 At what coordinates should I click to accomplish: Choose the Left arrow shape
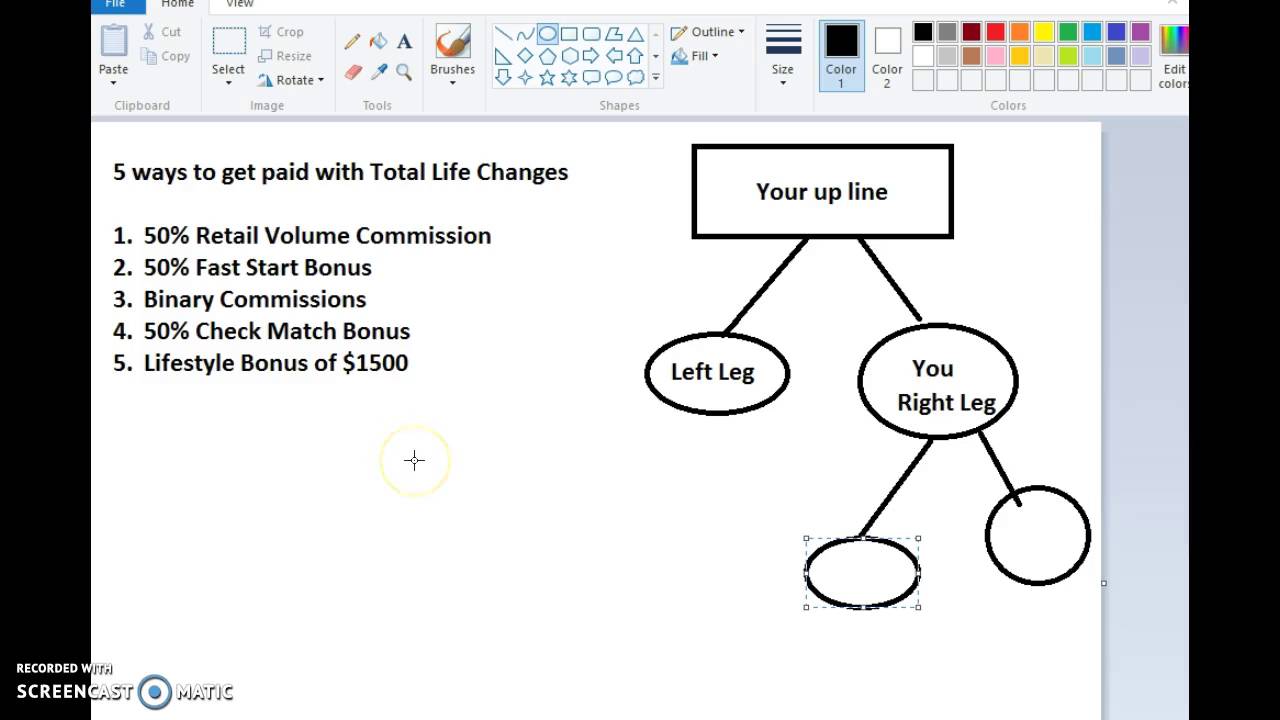613,56
